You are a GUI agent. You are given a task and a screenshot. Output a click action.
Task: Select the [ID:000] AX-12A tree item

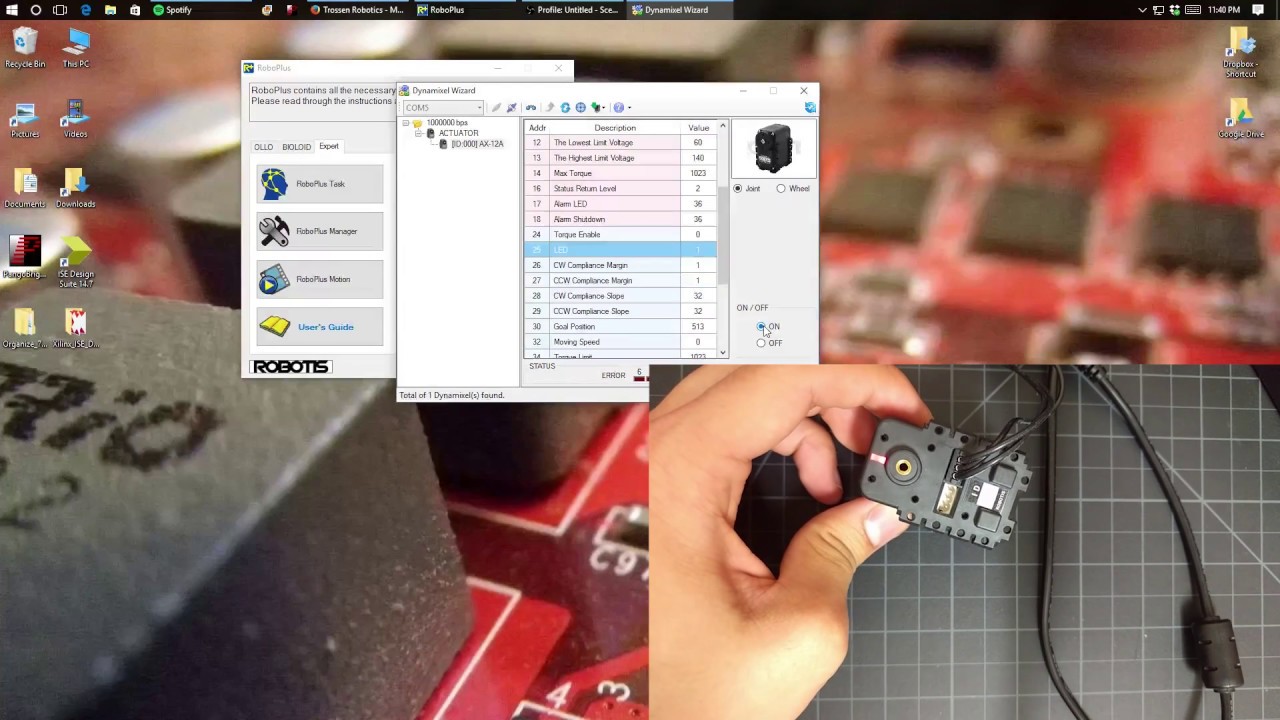click(477, 144)
